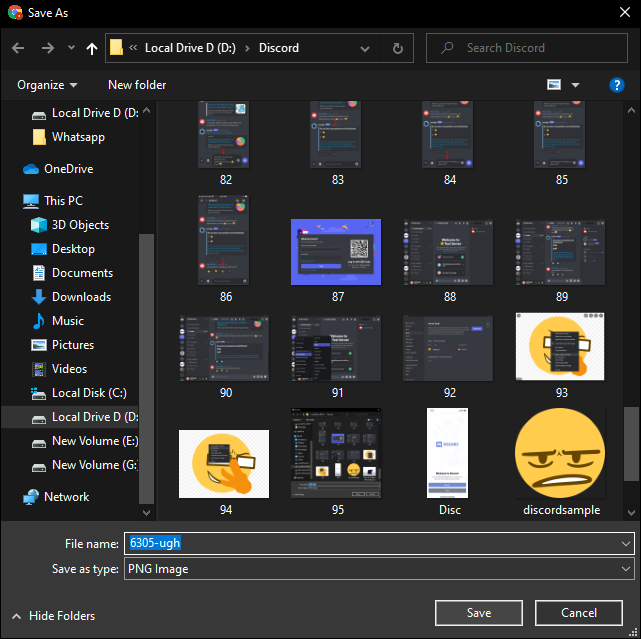The image size is (641, 639).
Task: Open the Help question mark icon
Action: click(x=617, y=85)
